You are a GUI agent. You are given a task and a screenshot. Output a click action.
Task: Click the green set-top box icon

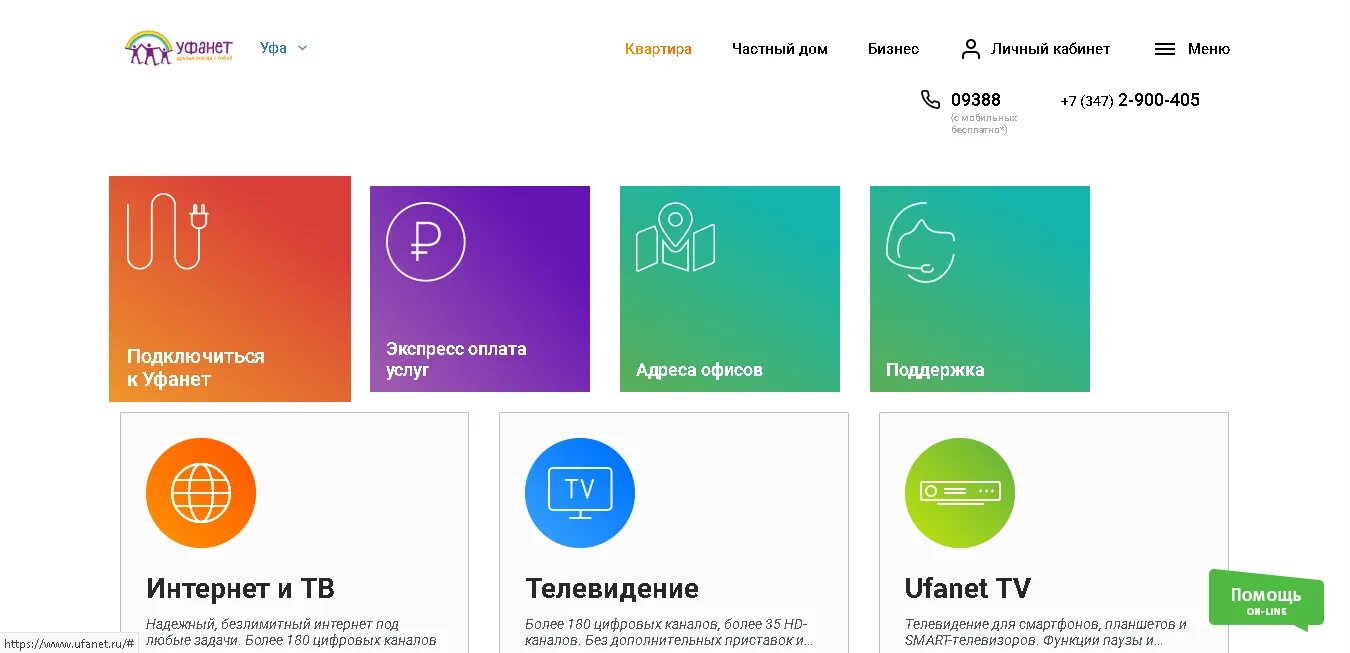click(960, 493)
